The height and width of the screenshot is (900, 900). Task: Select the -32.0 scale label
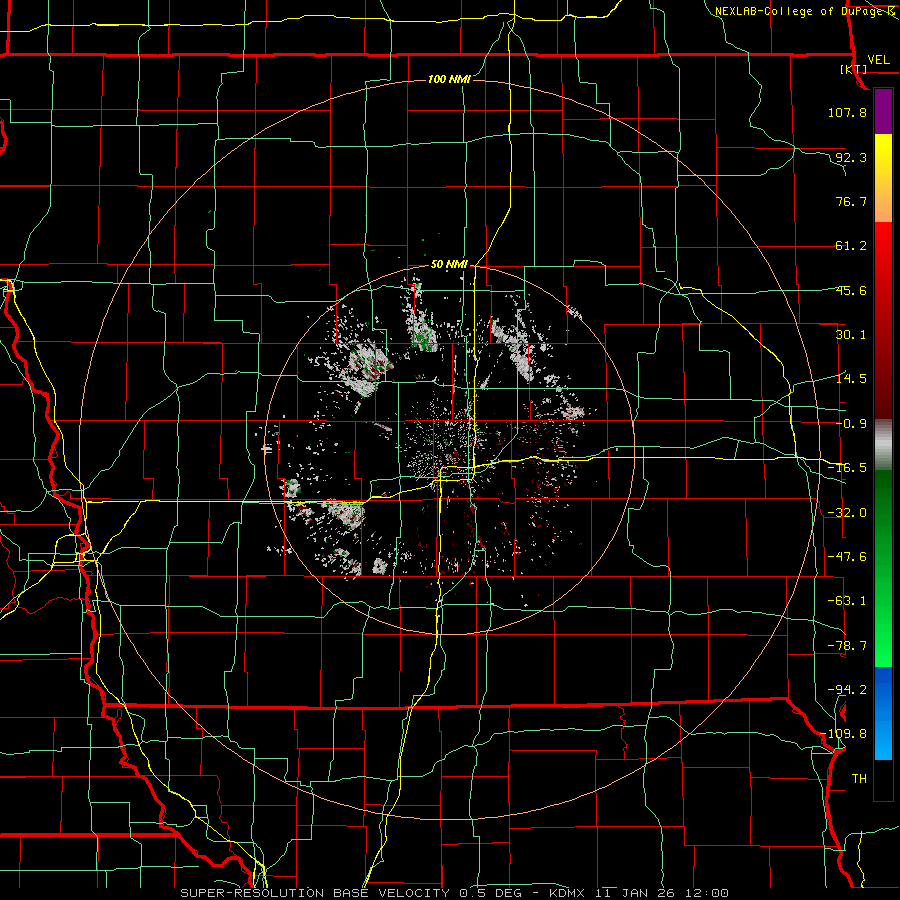tap(847, 513)
